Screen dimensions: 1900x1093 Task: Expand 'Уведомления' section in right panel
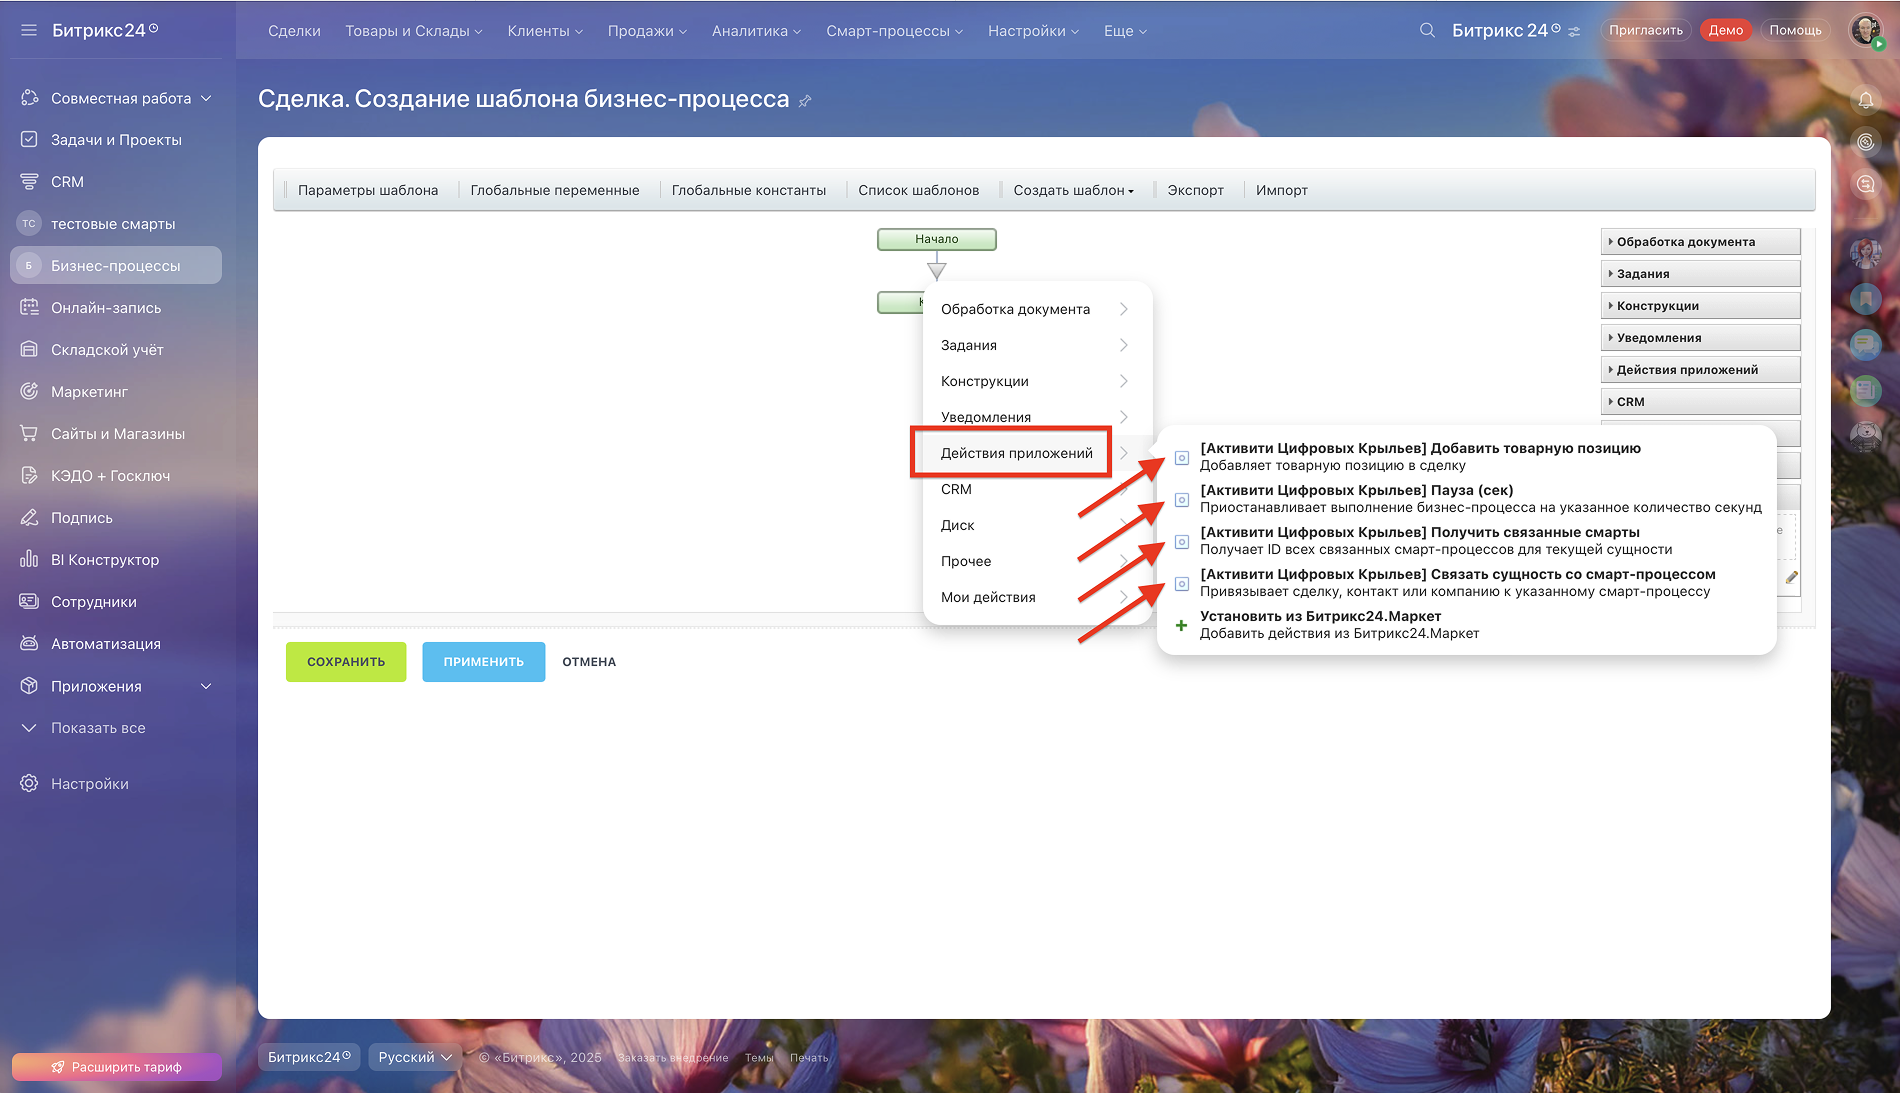pyautogui.click(x=1699, y=338)
